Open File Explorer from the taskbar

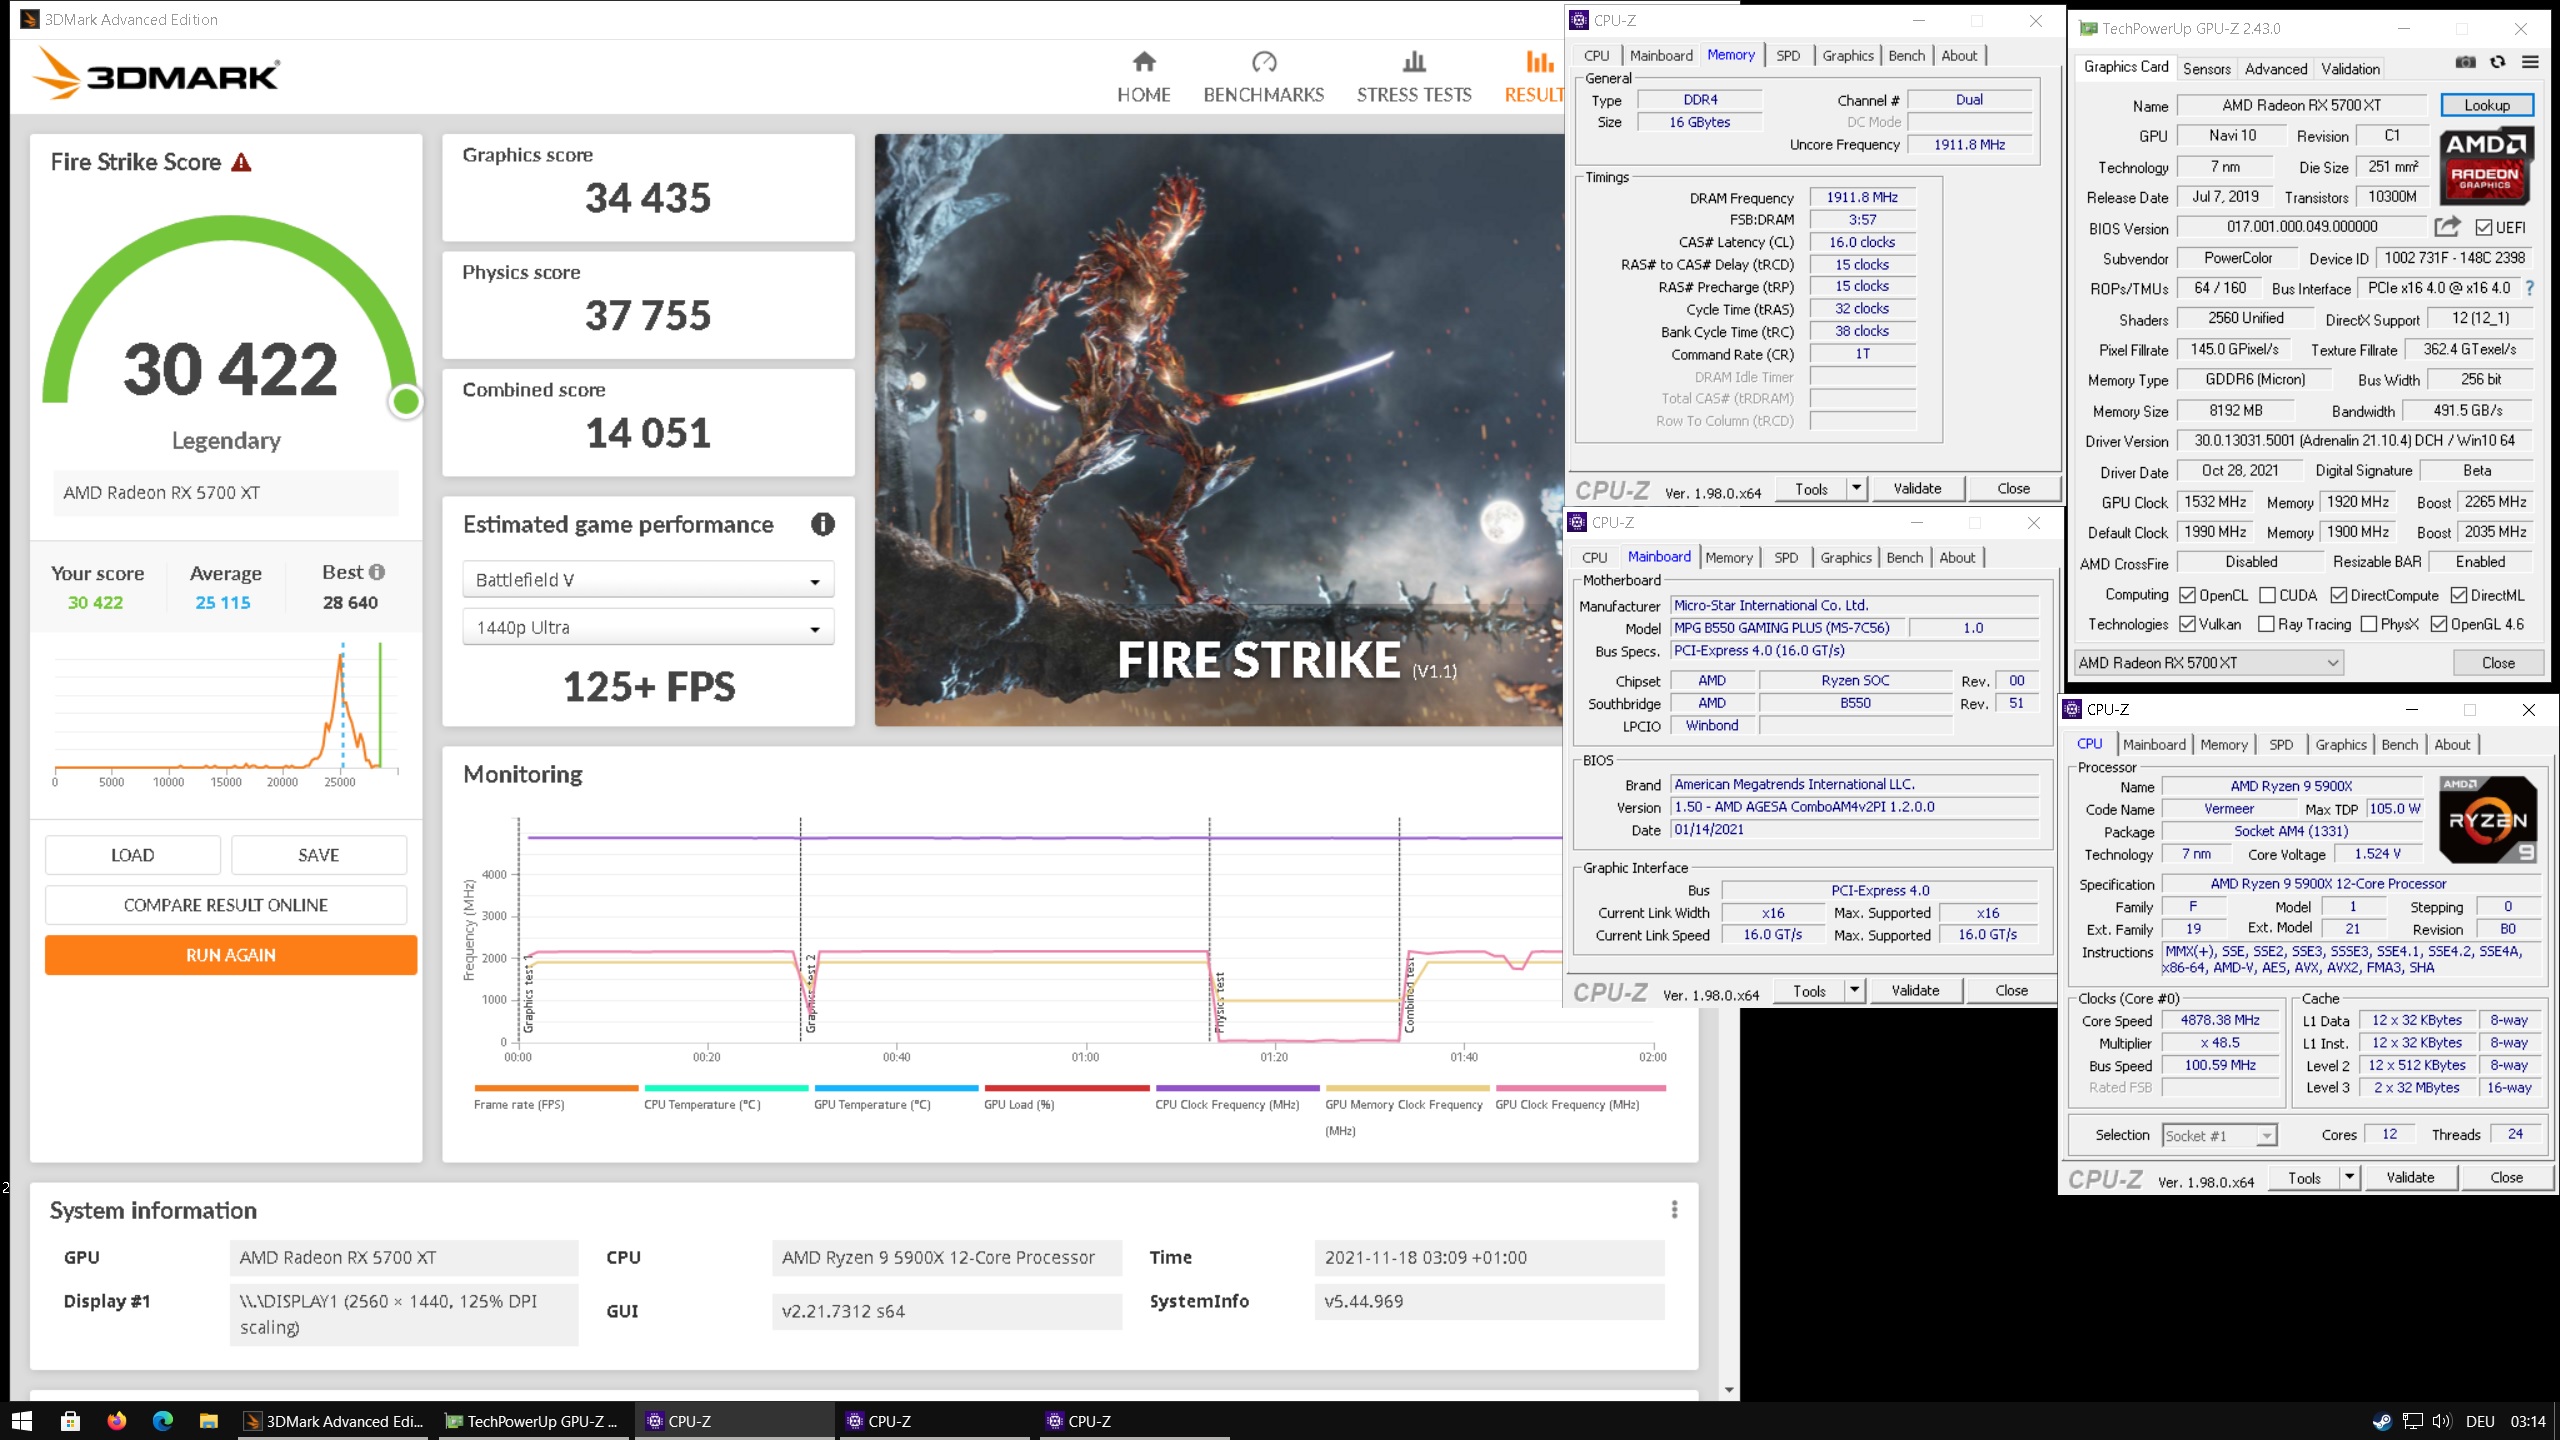pos(209,1421)
